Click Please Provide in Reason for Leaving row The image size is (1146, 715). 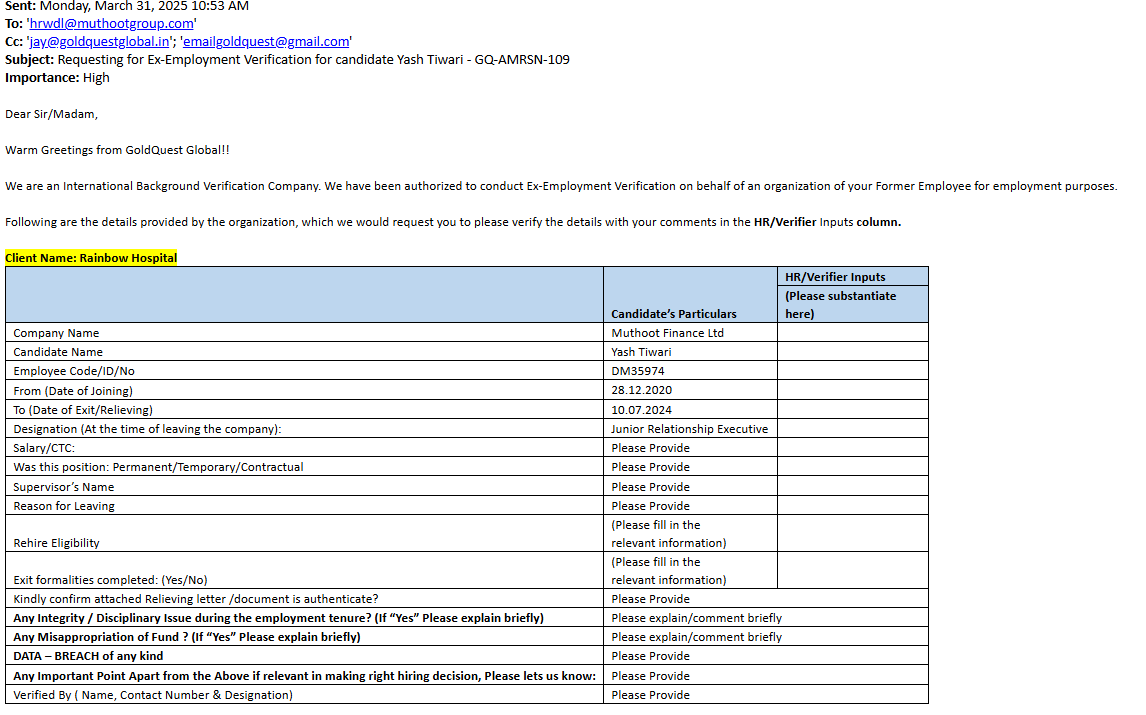(650, 505)
